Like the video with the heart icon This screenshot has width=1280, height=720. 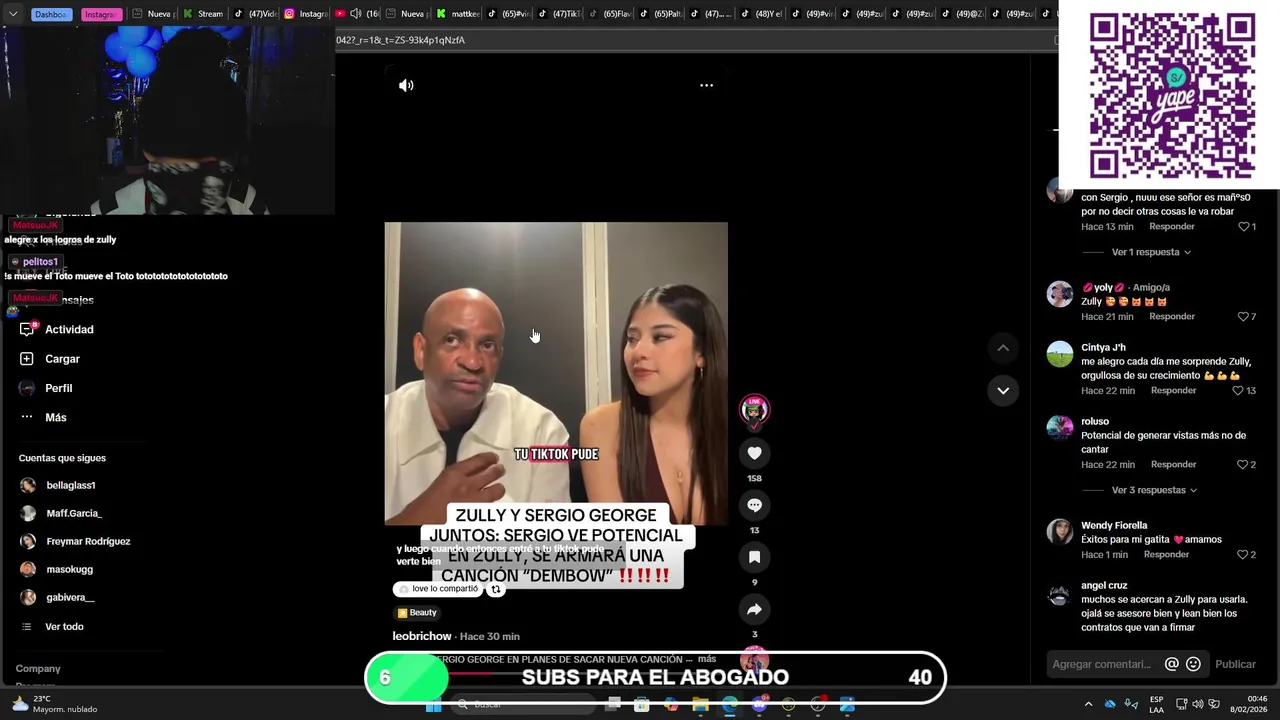[x=754, y=453]
